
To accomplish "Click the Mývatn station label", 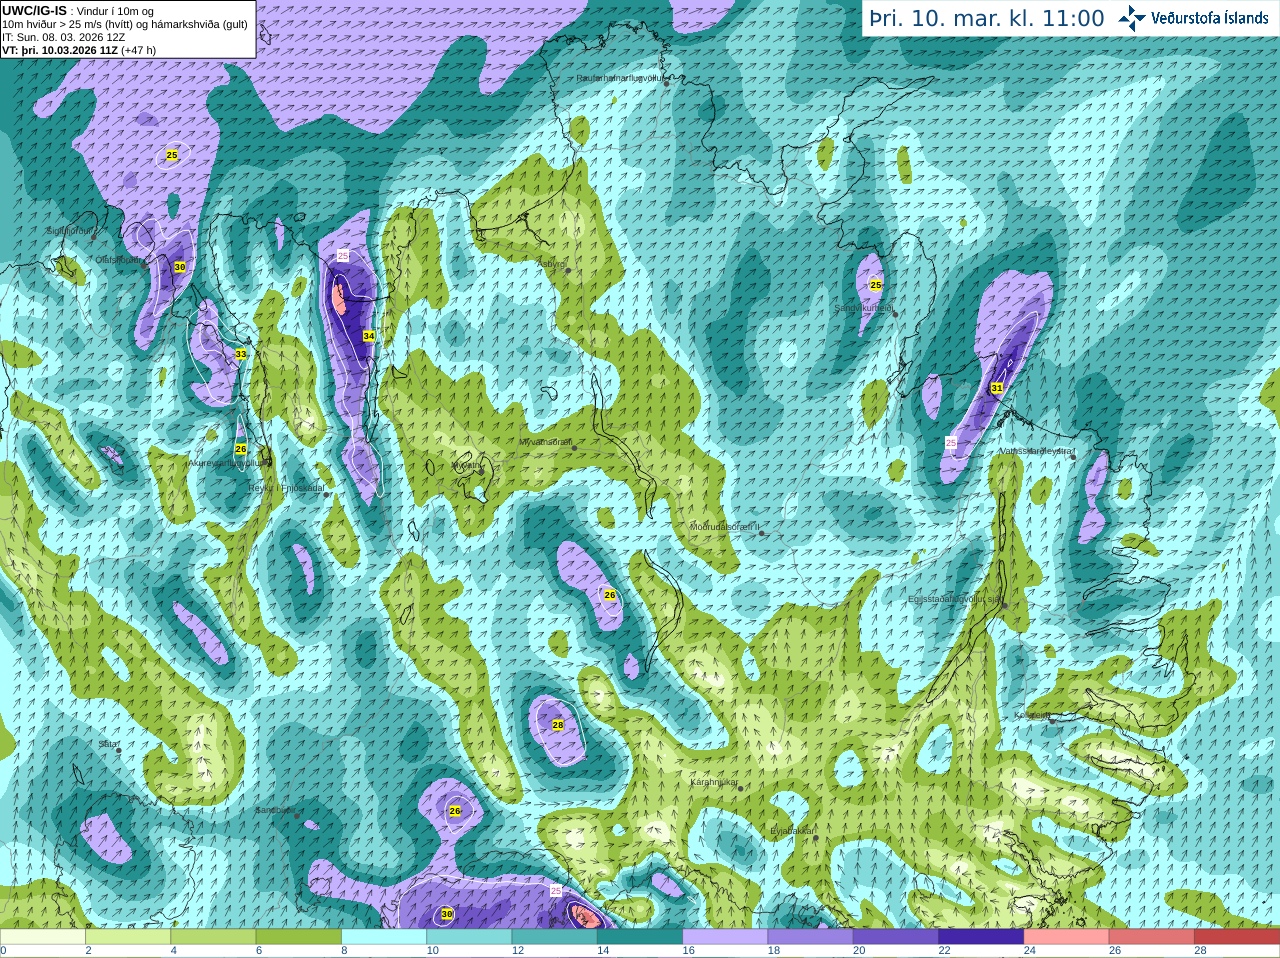I will pyautogui.click(x=466, y=465).
